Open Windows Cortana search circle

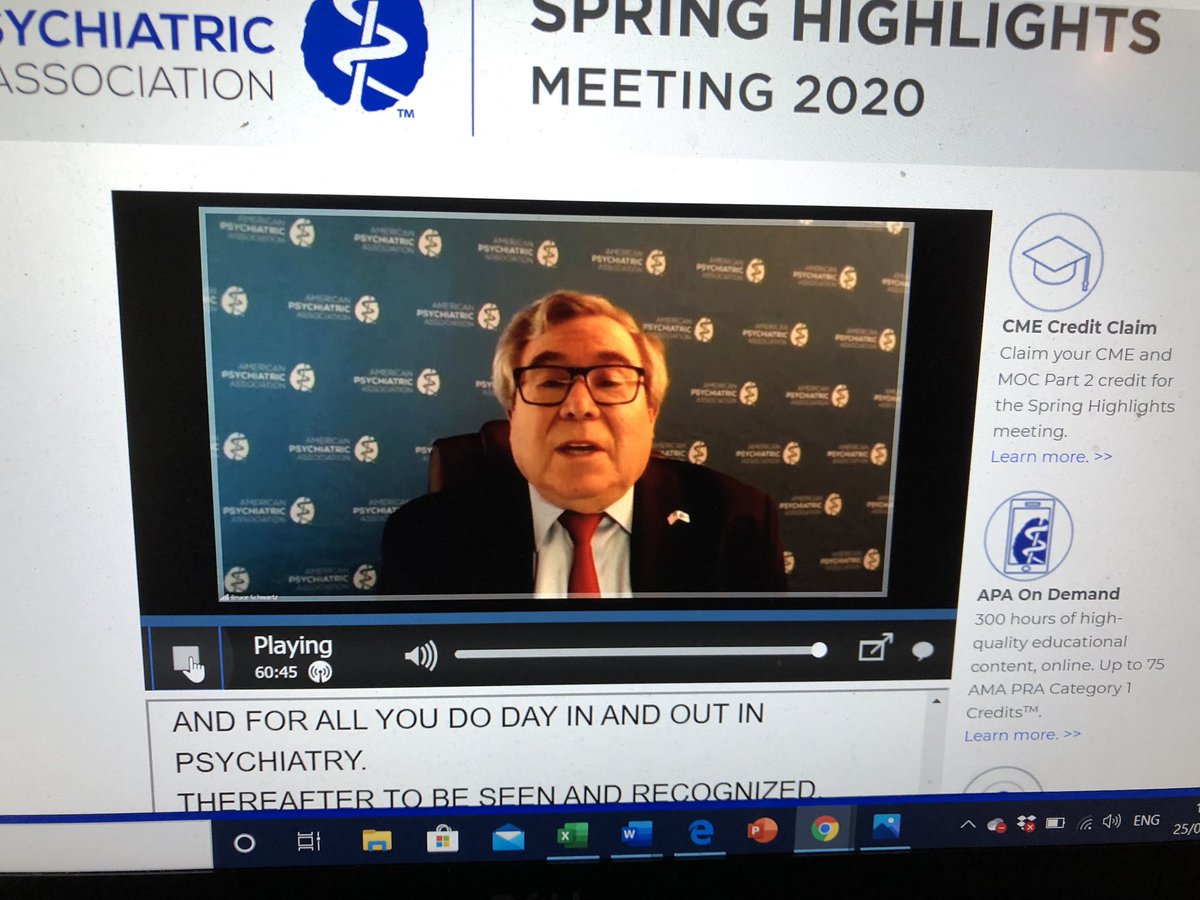(x=244, y=842)
